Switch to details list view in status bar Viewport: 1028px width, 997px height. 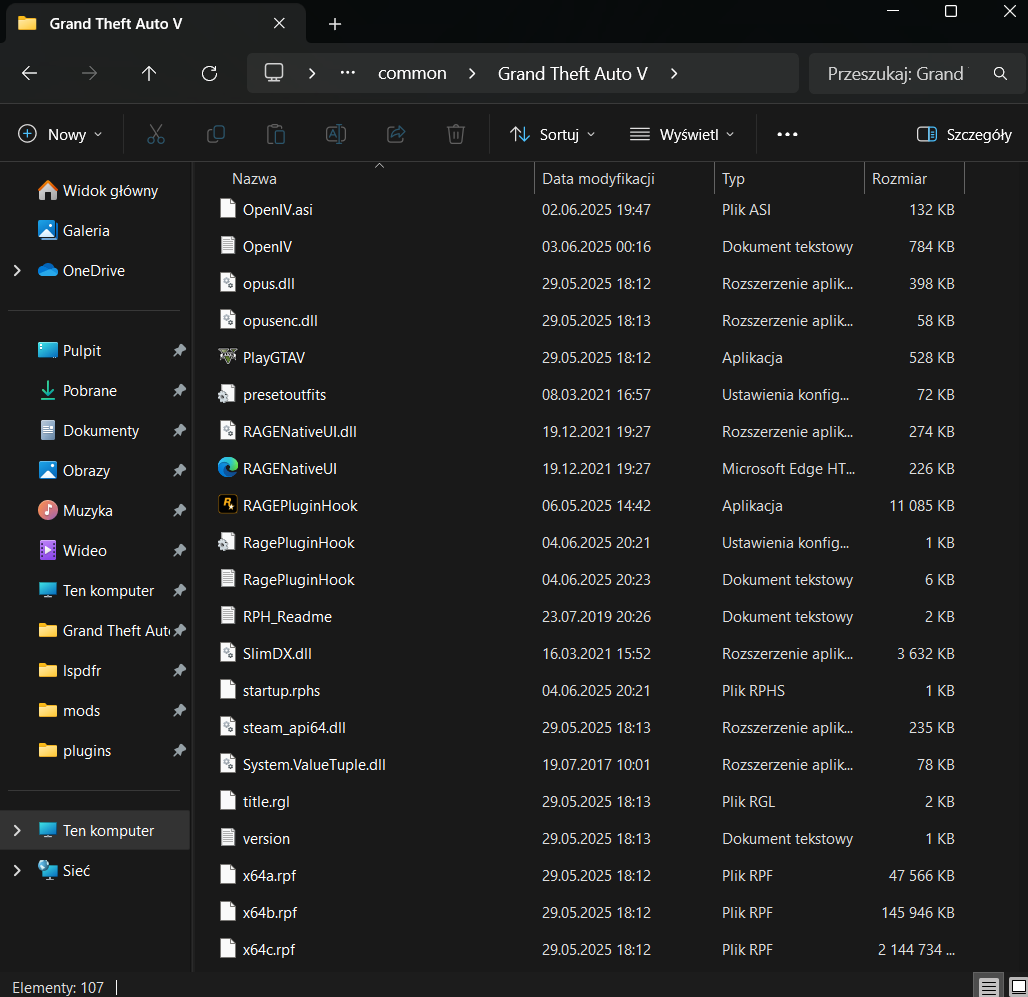coord(988,987)
